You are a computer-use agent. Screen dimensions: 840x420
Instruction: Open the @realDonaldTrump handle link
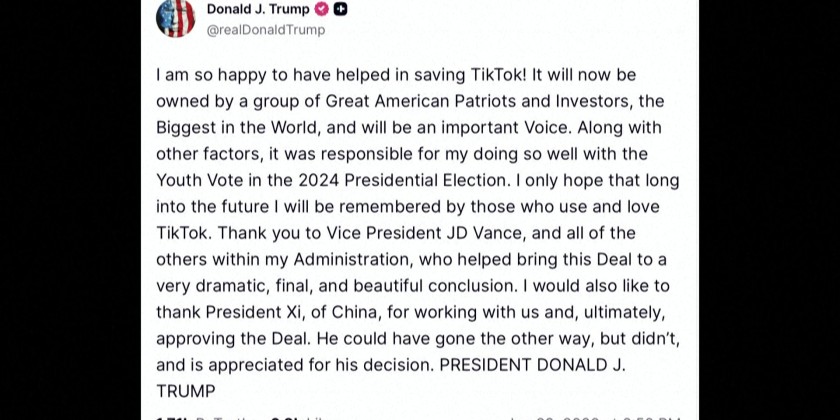(265, 30)
